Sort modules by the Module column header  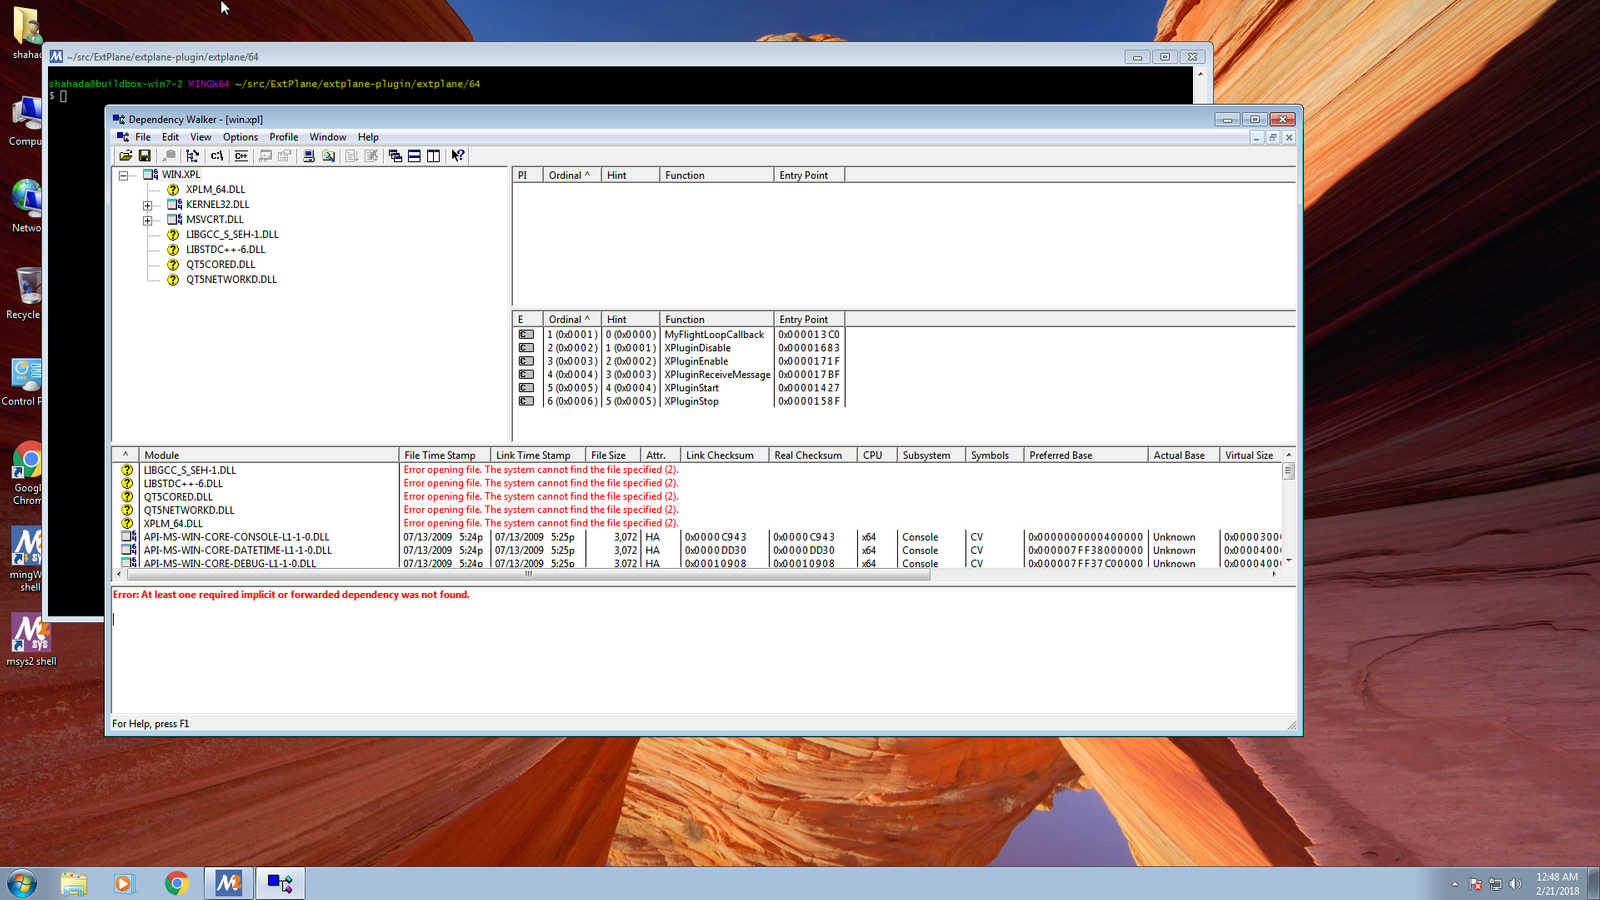coord(269,455)
